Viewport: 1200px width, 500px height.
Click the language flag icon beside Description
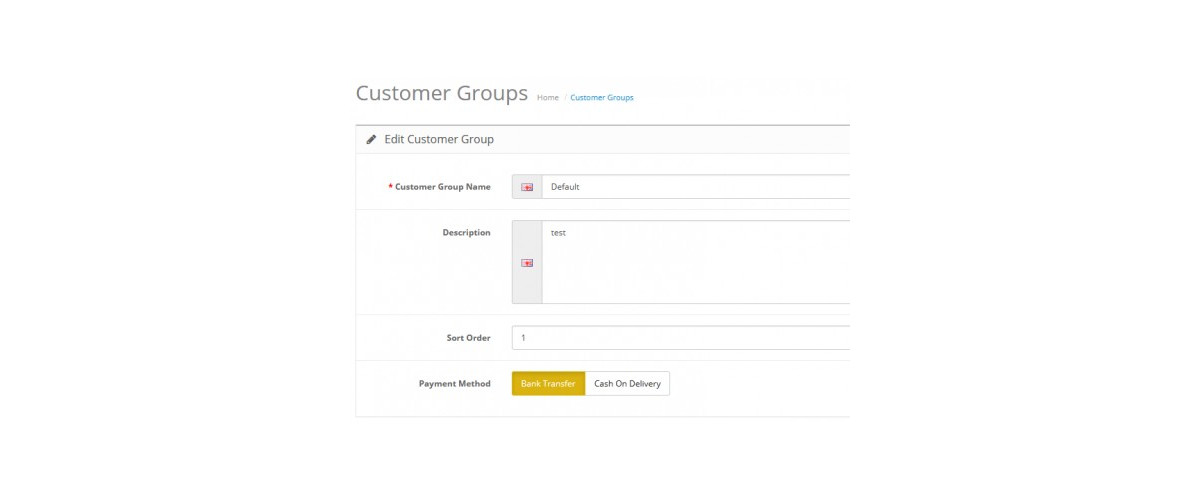(527, 263)
